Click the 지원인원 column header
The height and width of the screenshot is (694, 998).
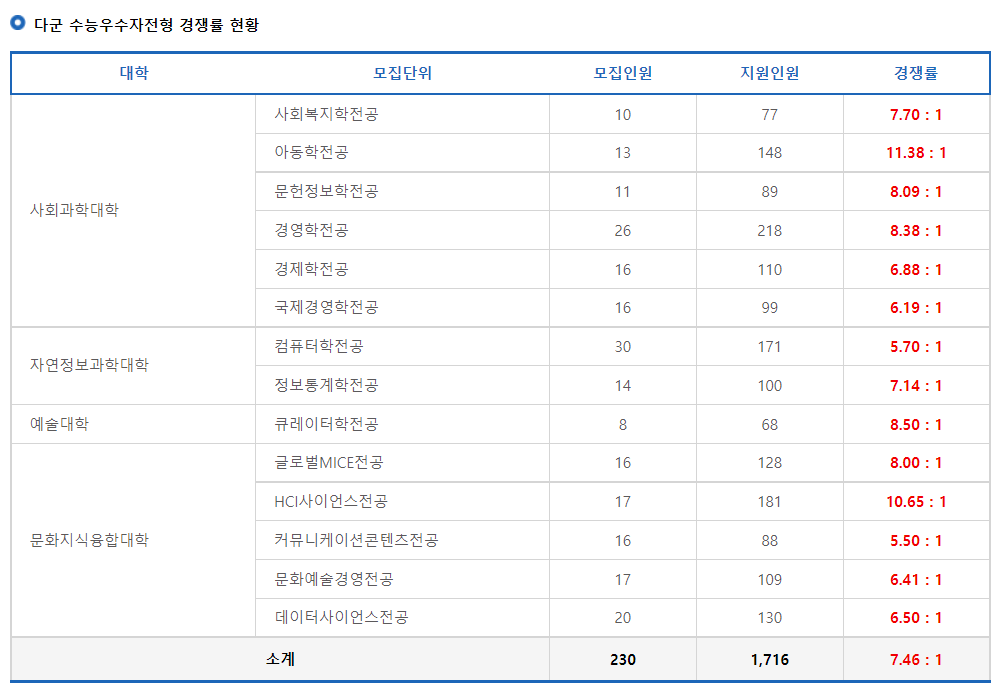[770, 72]
